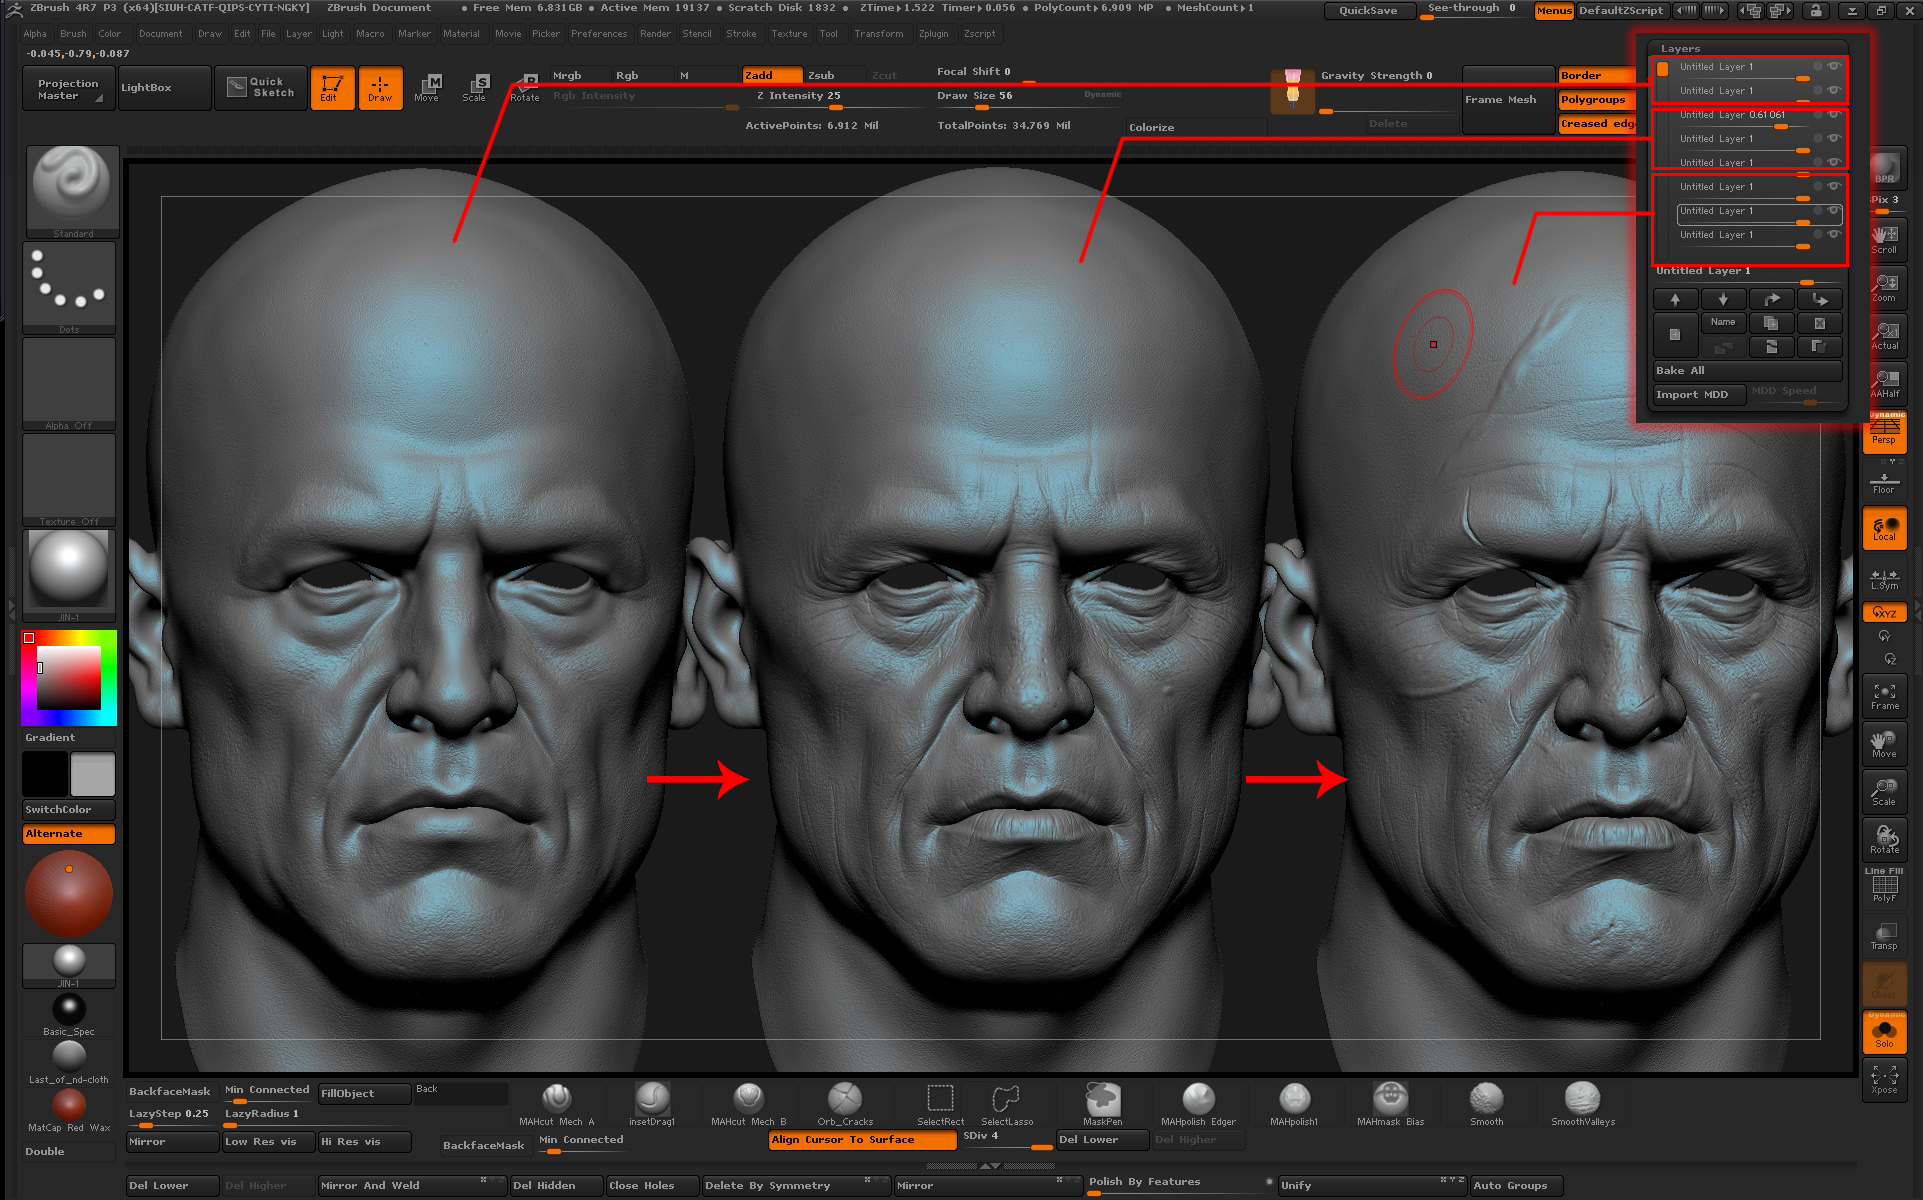The width and height of the screenshot is (1923, 1200).
Task: Toggle Persp perspective view
Action: click(1885, 432)
